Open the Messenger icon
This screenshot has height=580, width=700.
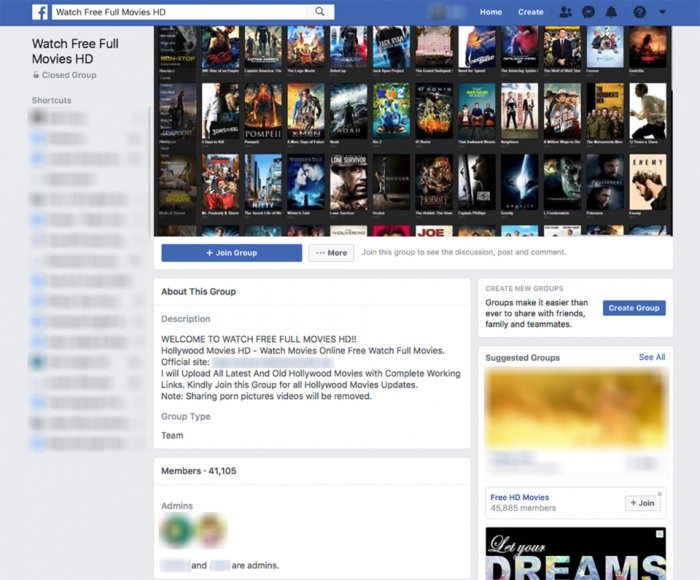(588, 12)
